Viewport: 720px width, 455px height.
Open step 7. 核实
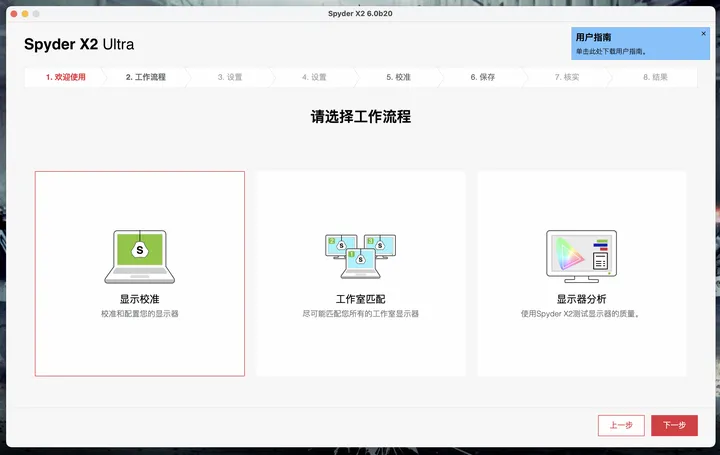tap(567, 77)
